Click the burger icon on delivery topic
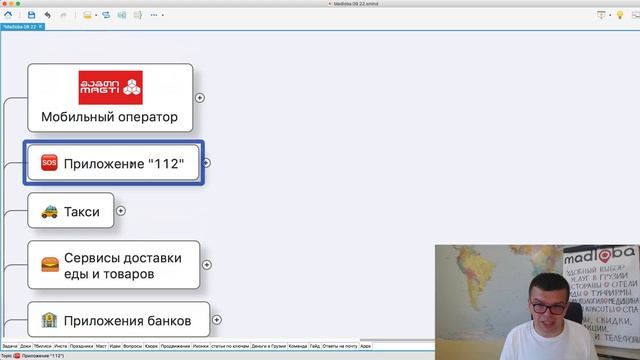This screenshot has height=360, width=640. [x=50, y=264]
